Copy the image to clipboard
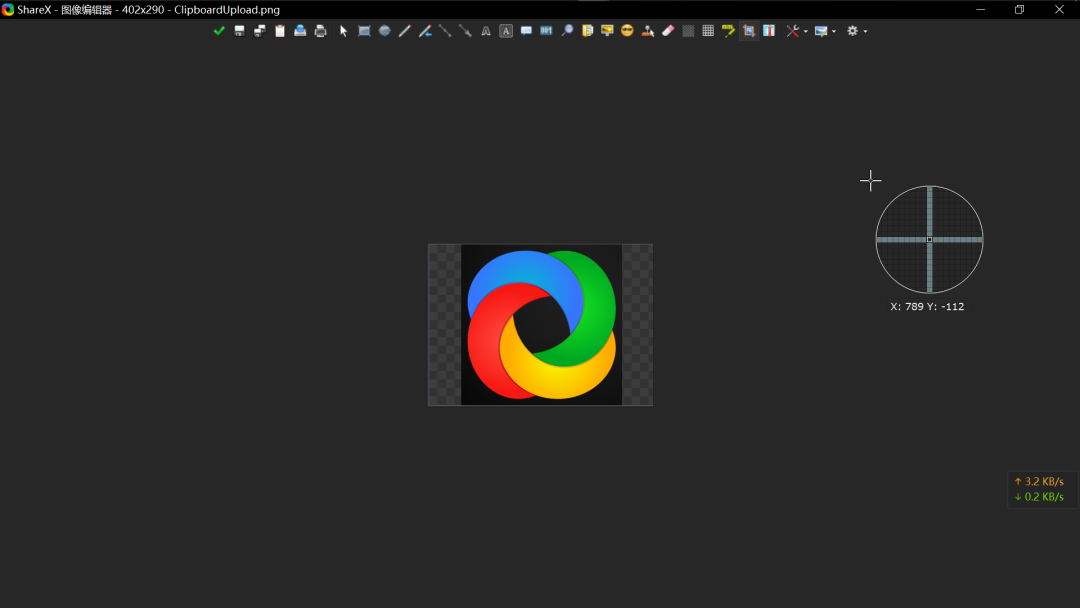This screenshot has width=1080, height=608. (x=280, y=31)
